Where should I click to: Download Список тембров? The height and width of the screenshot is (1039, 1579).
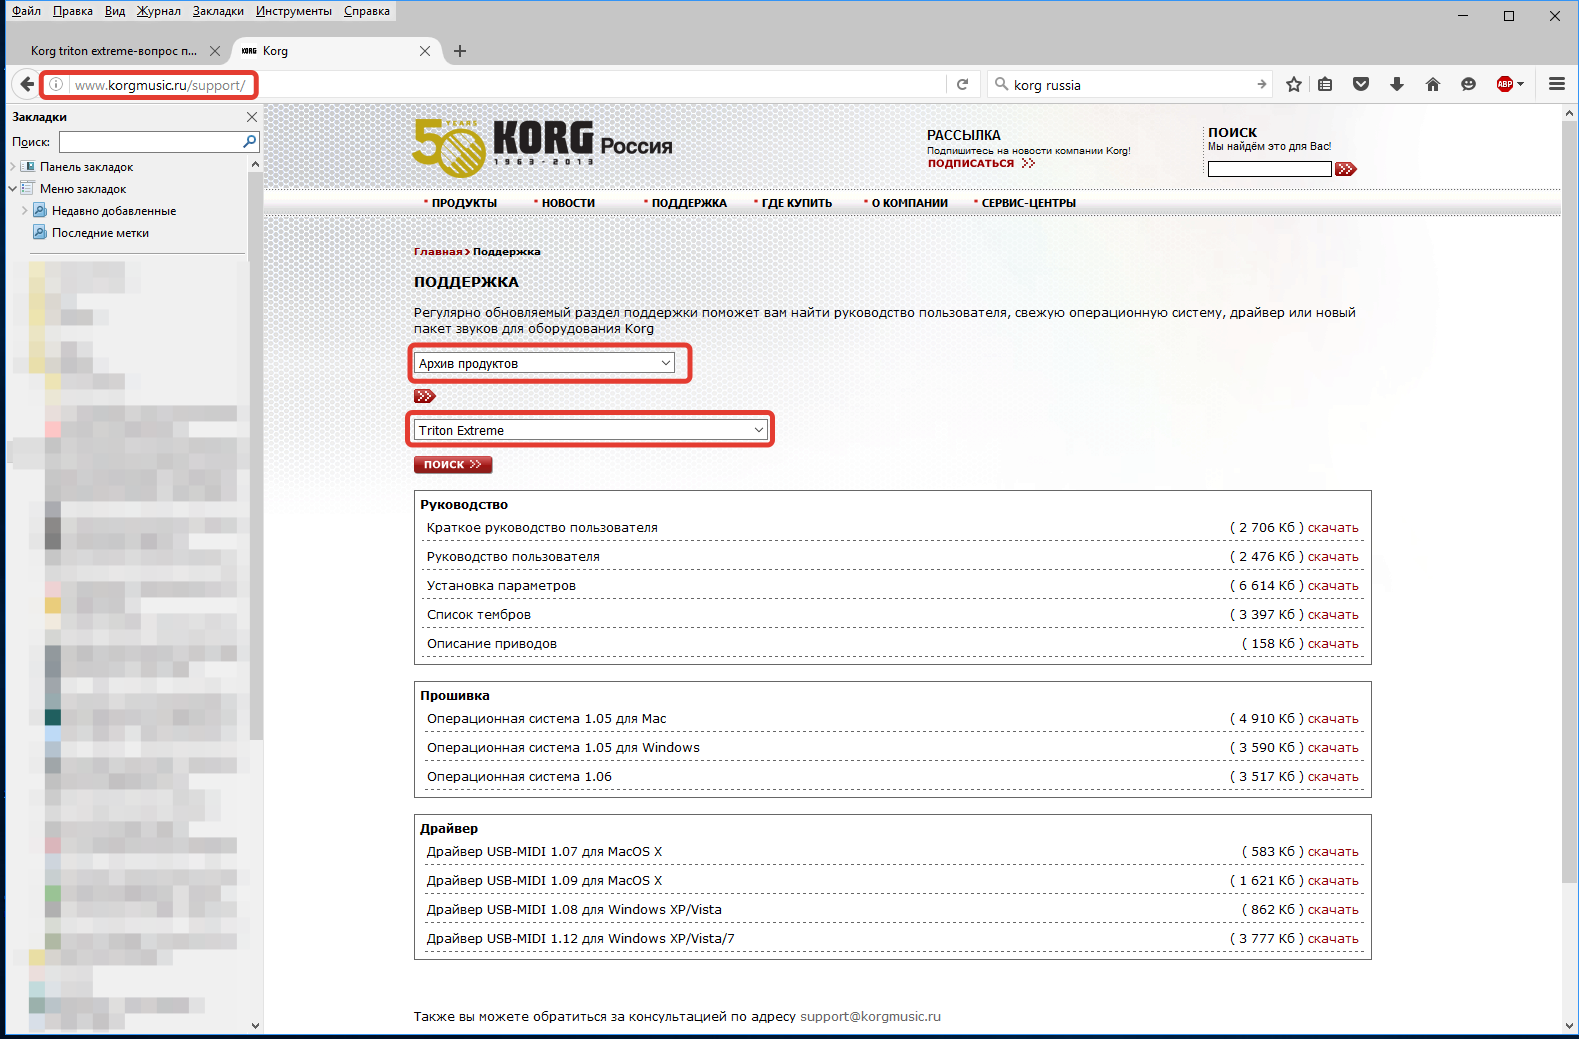[x=1333, y=615]
